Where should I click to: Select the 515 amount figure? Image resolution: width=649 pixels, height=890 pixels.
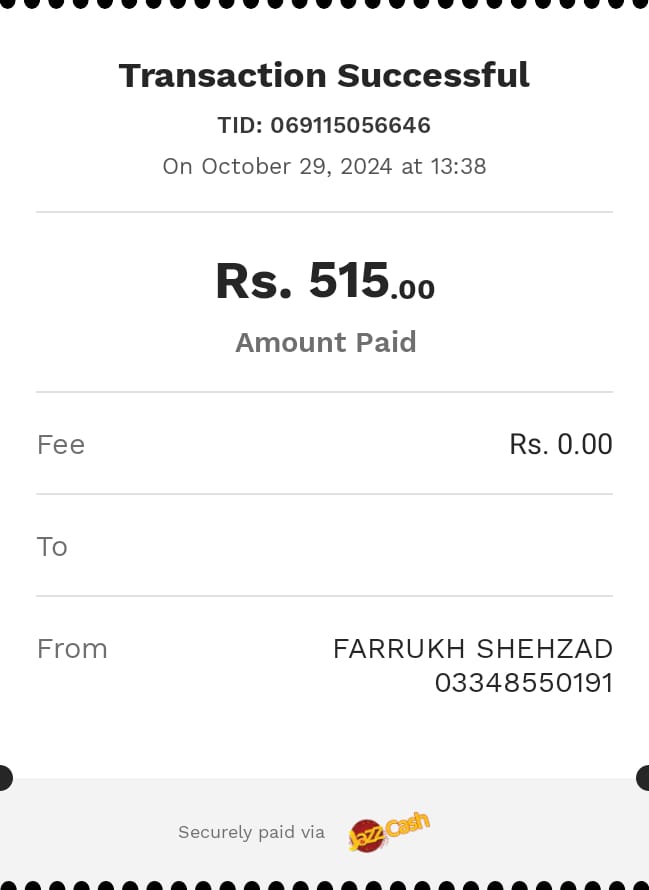coord(348,280)
